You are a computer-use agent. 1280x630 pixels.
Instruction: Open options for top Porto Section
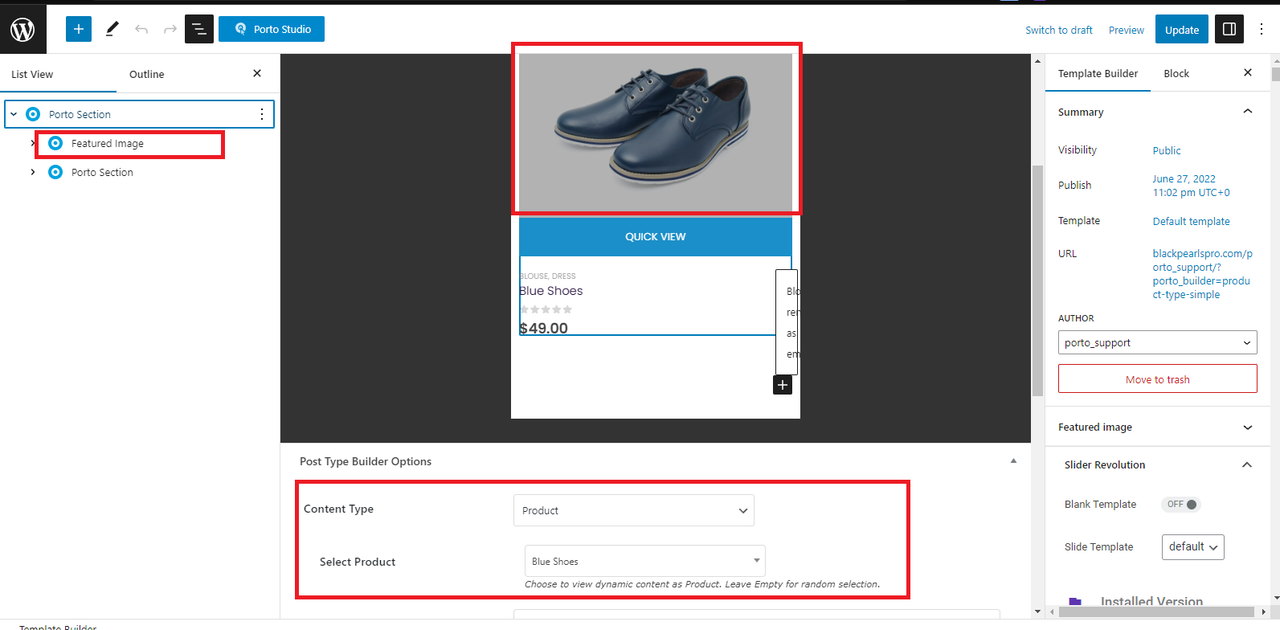coord(262,114)
